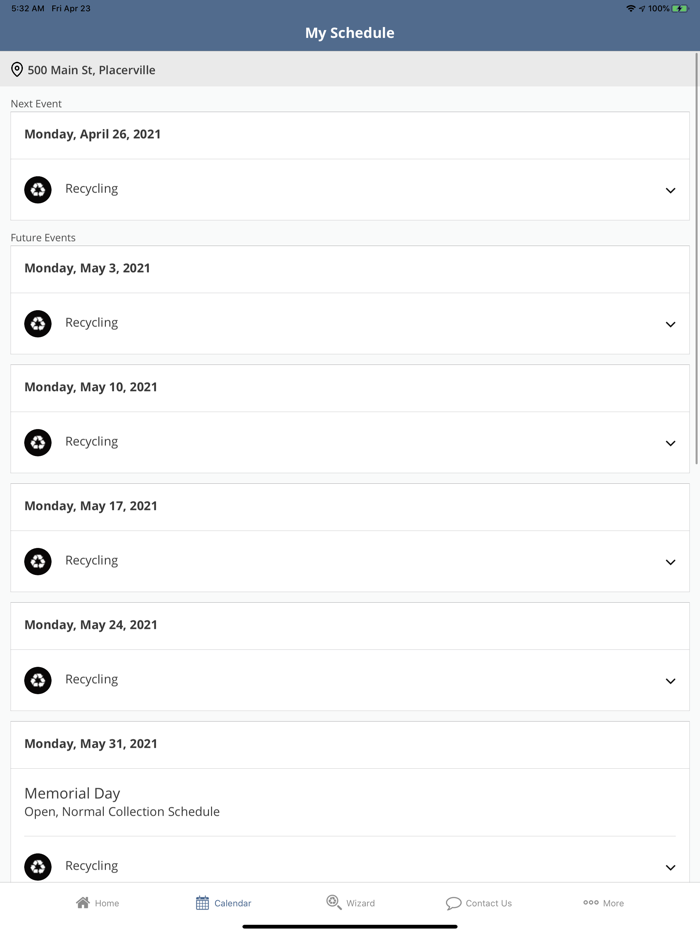Tap the 500 Main St, Placerville address

pyautogui.click(x=91, y=70)
